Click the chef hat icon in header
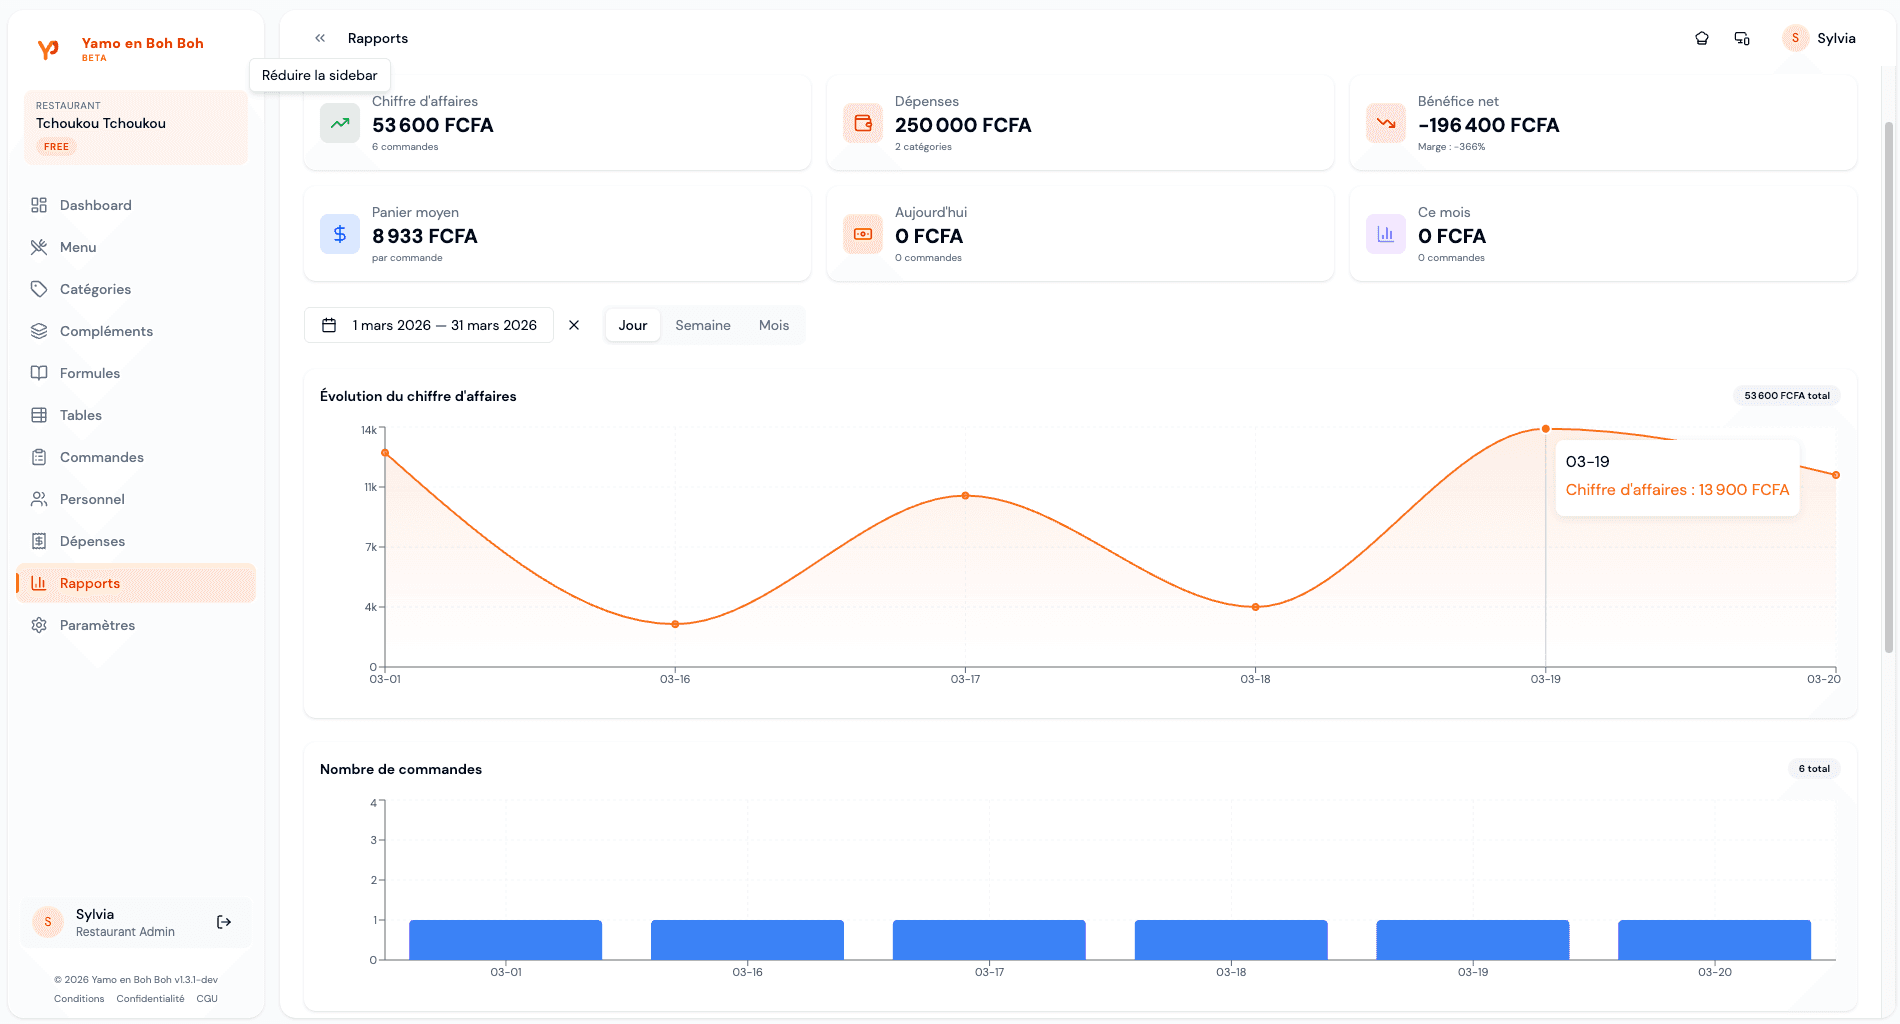 pyautogui.click(x=1702, y=38)
